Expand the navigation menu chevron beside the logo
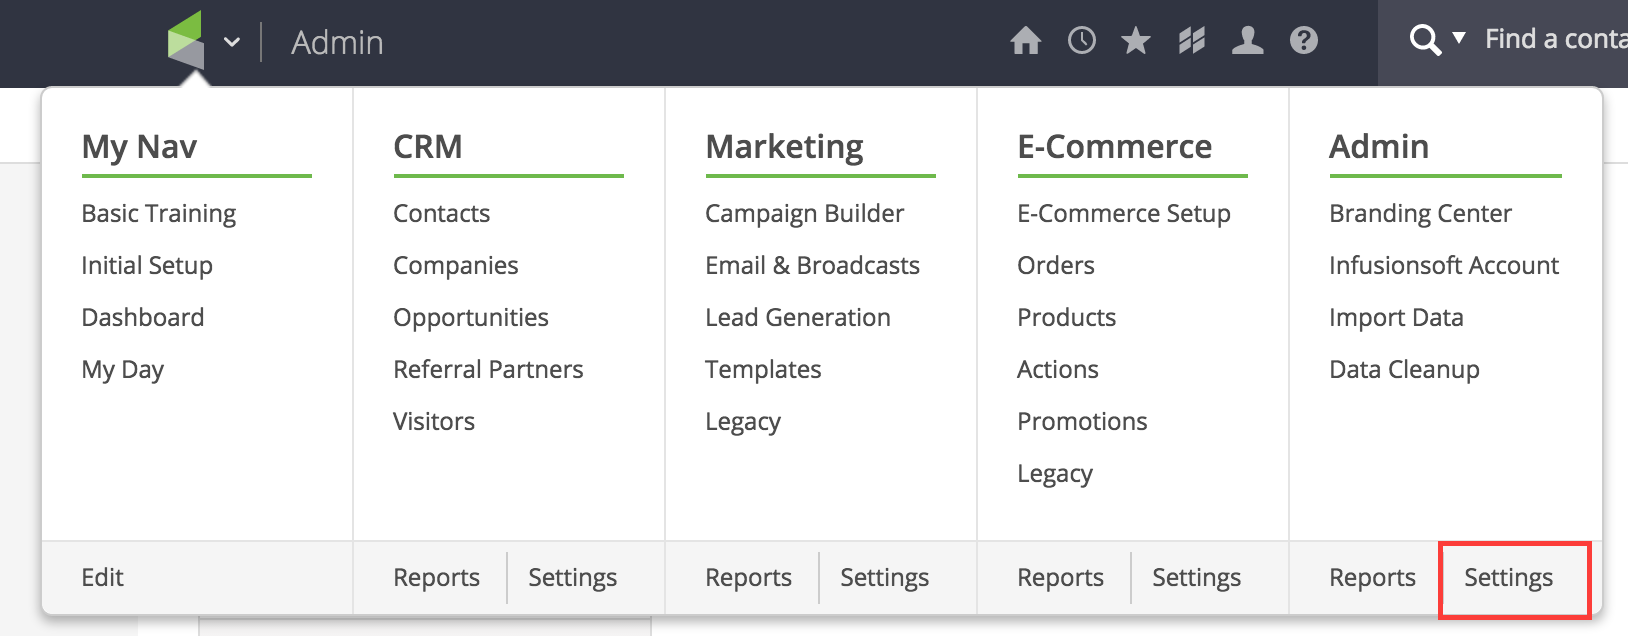The height and width of the screenshot is (636, 1628). pyautogui.click(x=232, y=42)
